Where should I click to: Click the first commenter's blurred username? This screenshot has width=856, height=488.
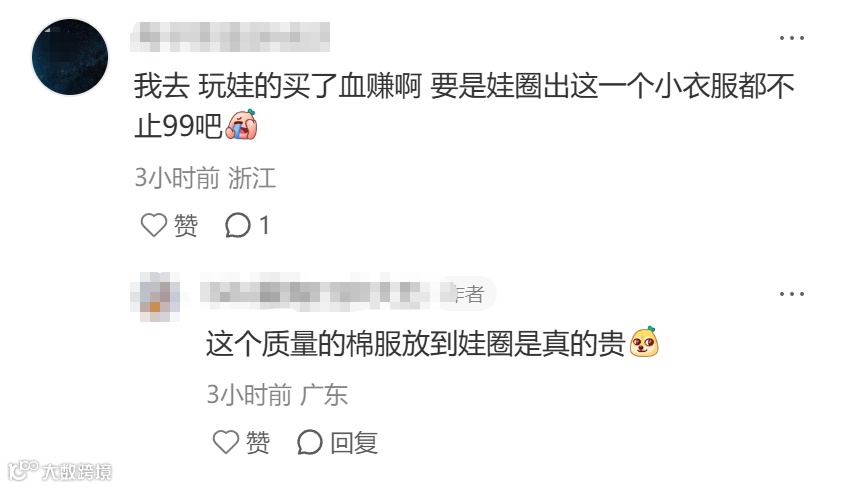(230, 37)
